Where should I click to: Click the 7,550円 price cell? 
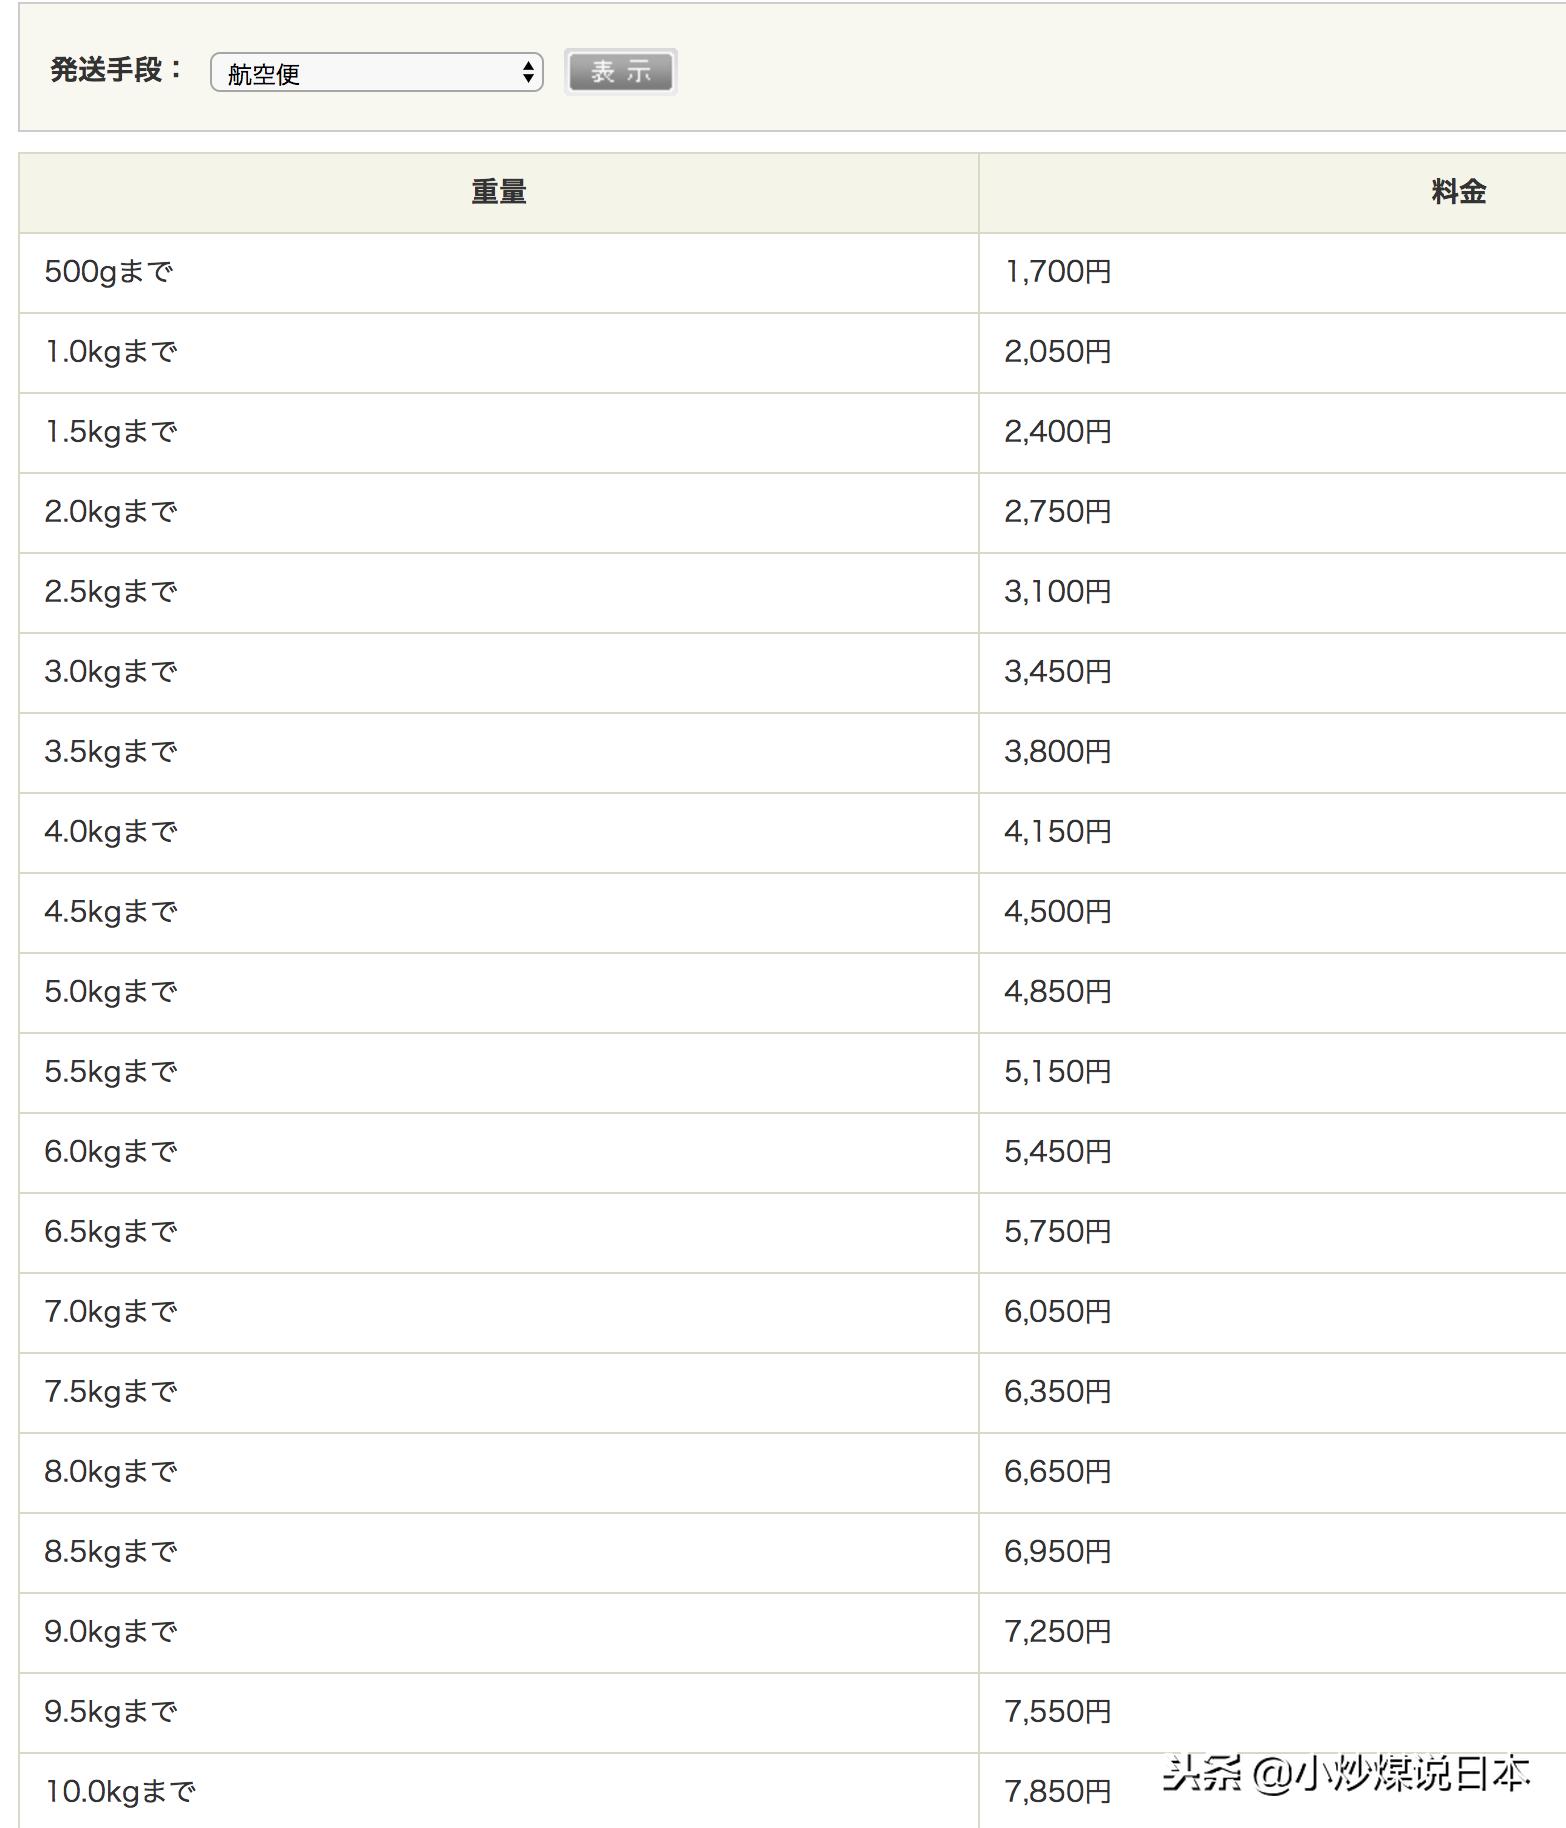(1057, 1712)
